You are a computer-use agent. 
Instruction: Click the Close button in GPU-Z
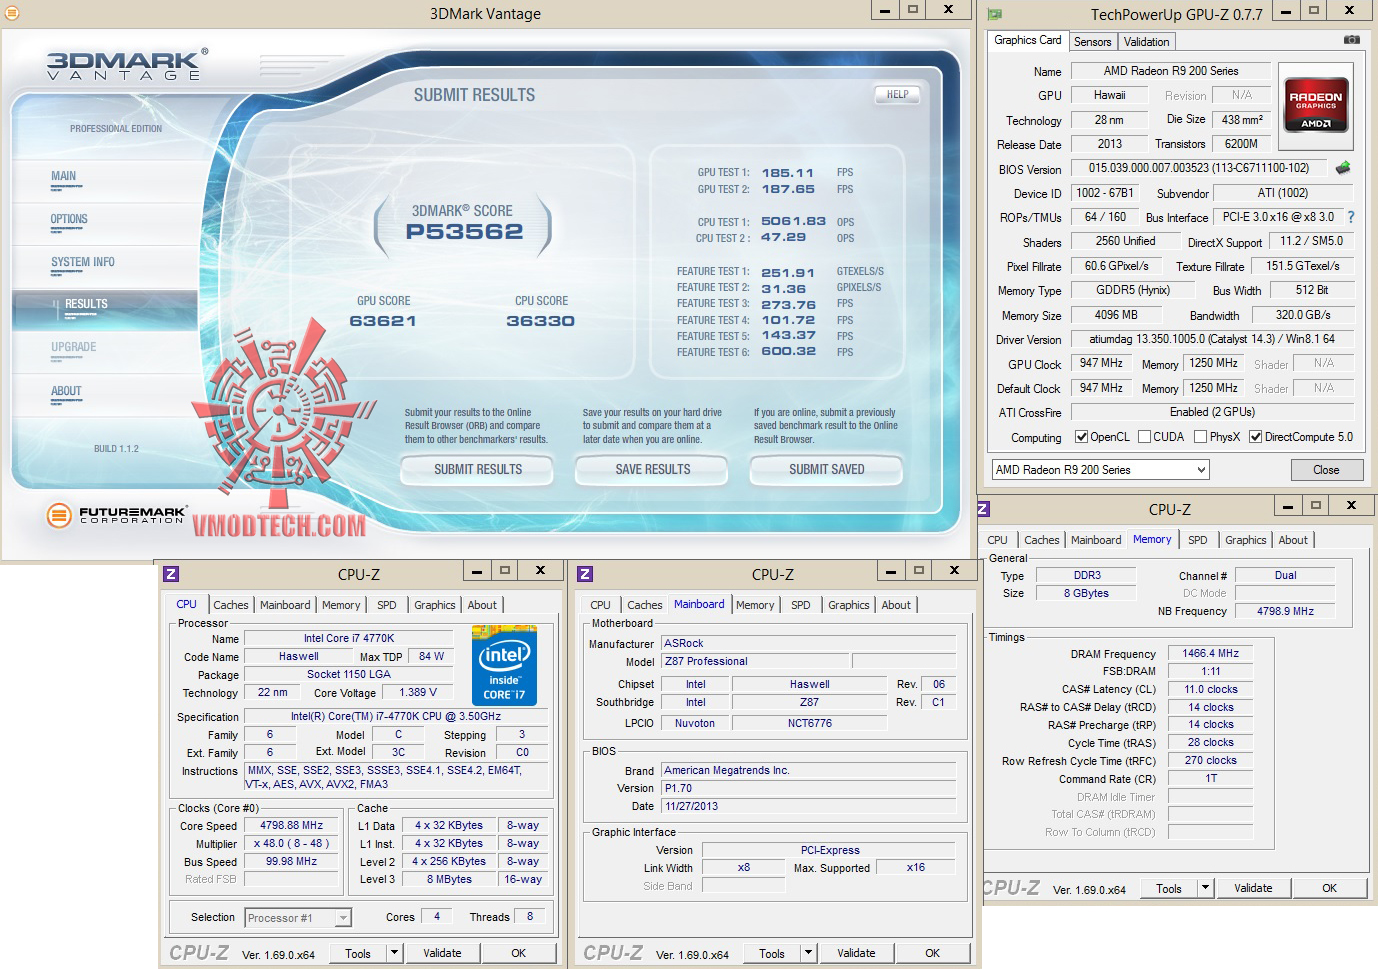coord(1326,470)
